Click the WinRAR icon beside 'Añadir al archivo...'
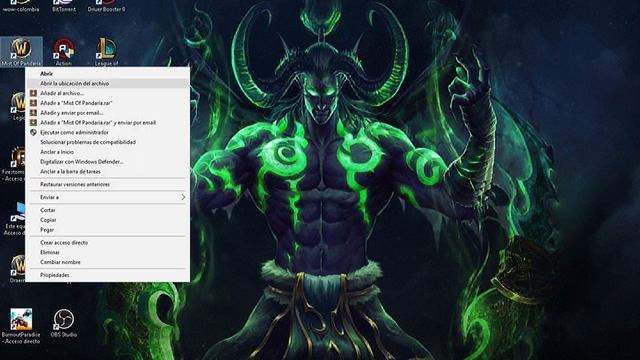Screen dimensions: 640x360 [x=33, y=93]
